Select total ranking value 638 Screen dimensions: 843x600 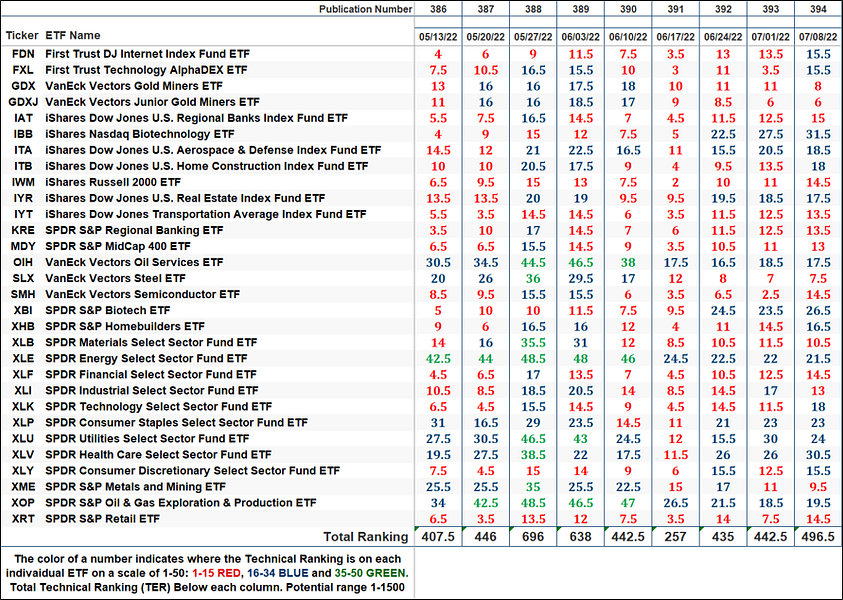[x=581, y=537]
